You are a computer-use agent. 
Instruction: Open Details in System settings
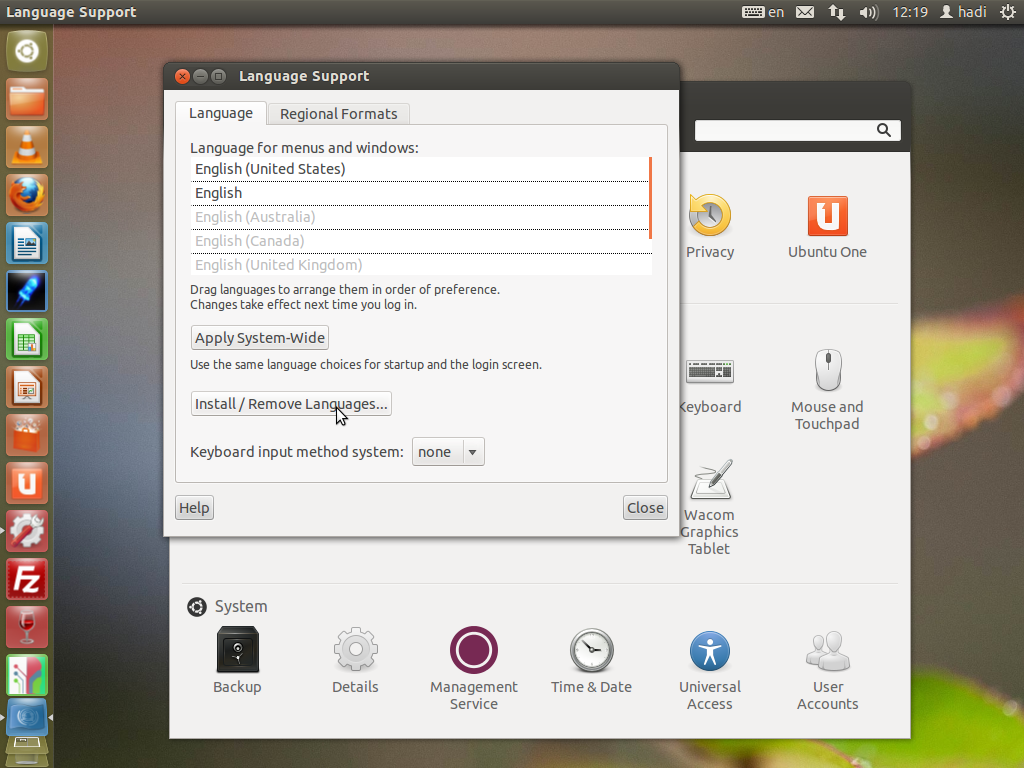pyautogui.click(x=355, y=651)
